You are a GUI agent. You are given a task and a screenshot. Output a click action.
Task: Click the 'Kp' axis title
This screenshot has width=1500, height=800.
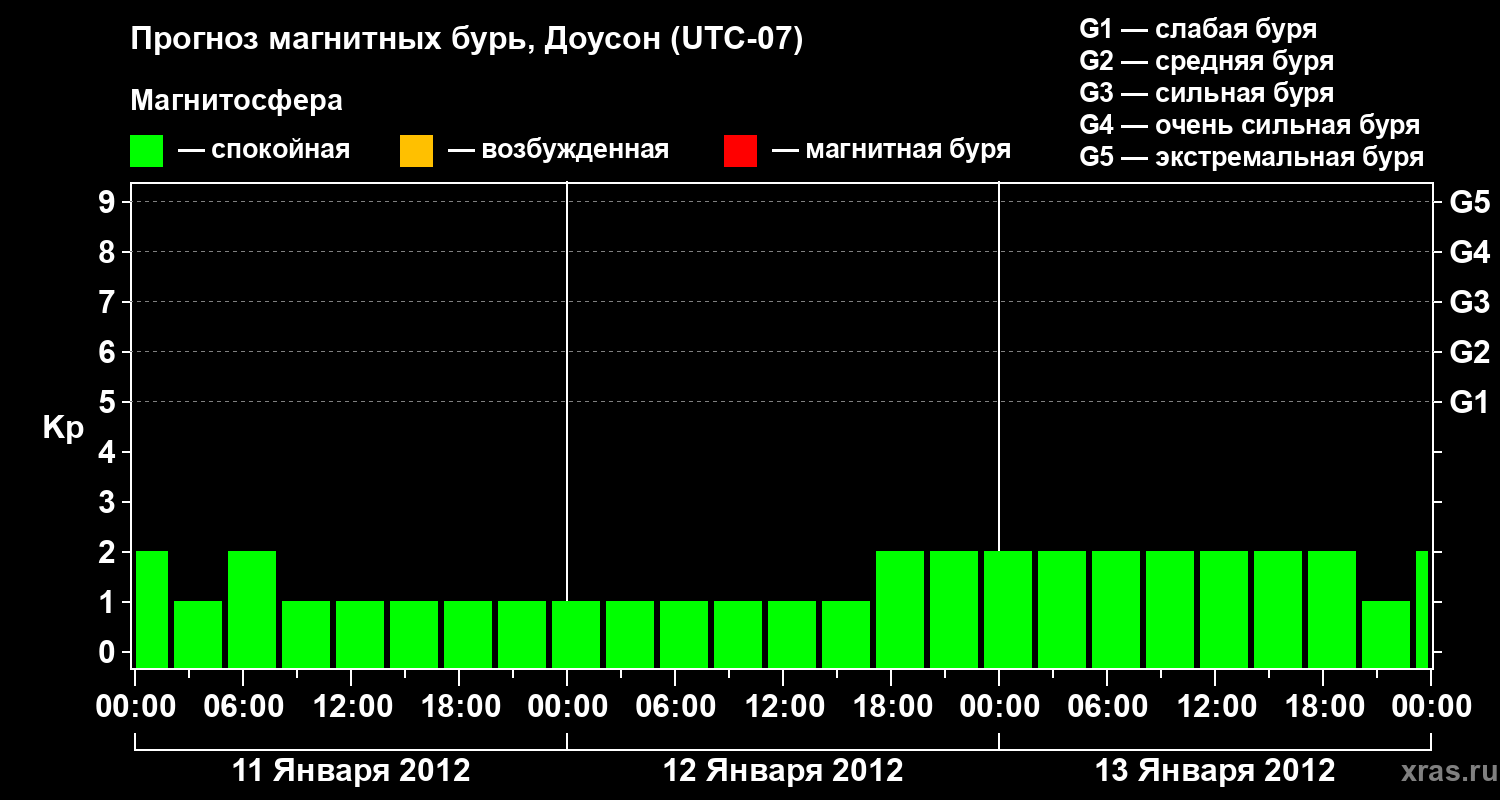pos(63,429)
